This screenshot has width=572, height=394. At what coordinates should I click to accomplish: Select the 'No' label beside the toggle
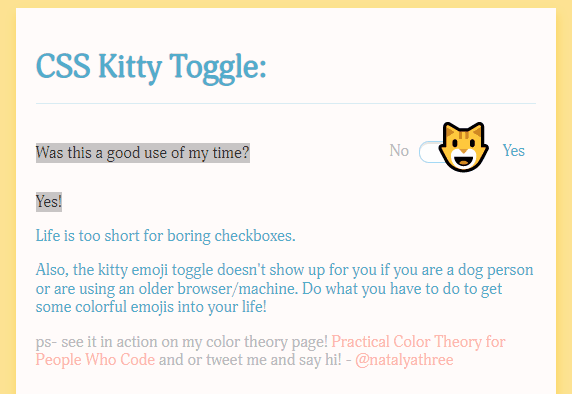coord(399,151)
